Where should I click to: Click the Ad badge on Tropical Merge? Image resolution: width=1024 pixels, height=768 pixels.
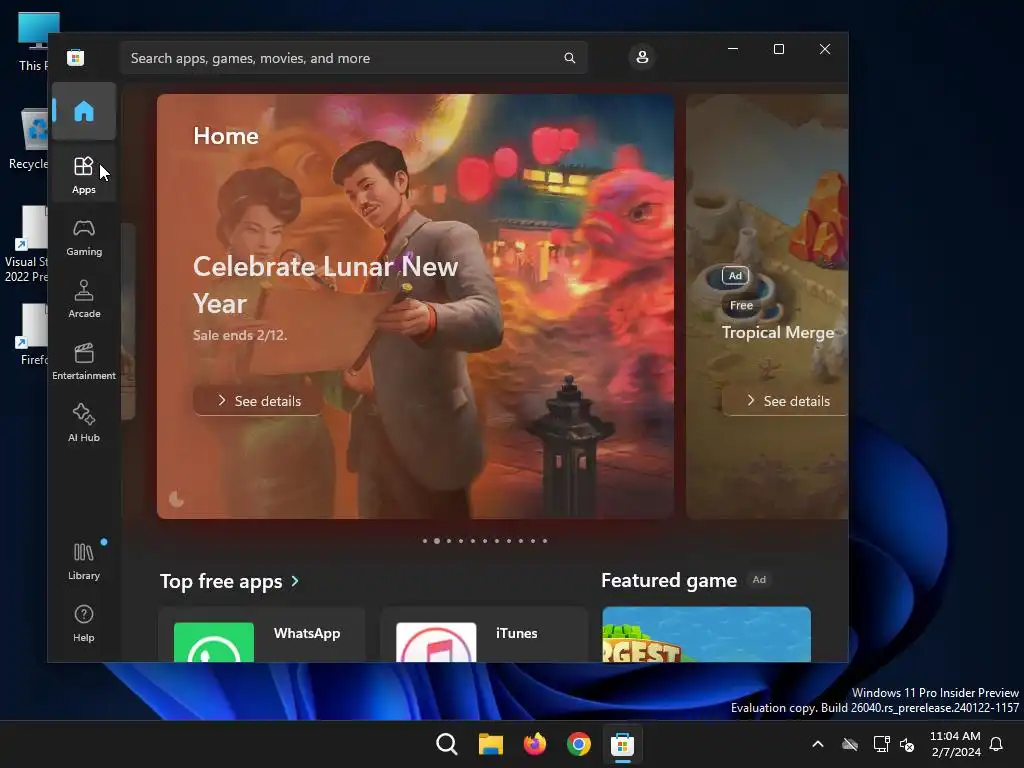tap(735, 276)
